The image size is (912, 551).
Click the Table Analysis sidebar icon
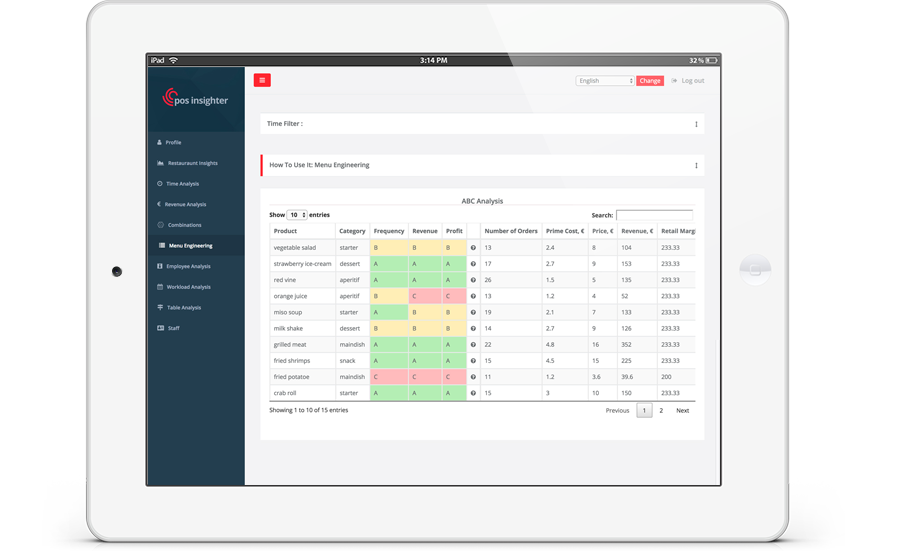pyautogui.click(x=160, y=308)
